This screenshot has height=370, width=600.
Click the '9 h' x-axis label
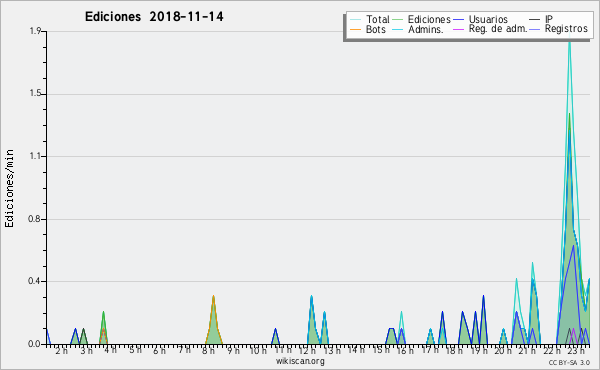[x=233, y=350]
